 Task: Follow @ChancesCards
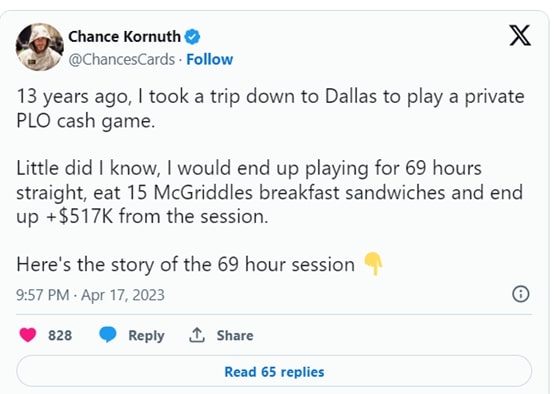click(210, 59)
